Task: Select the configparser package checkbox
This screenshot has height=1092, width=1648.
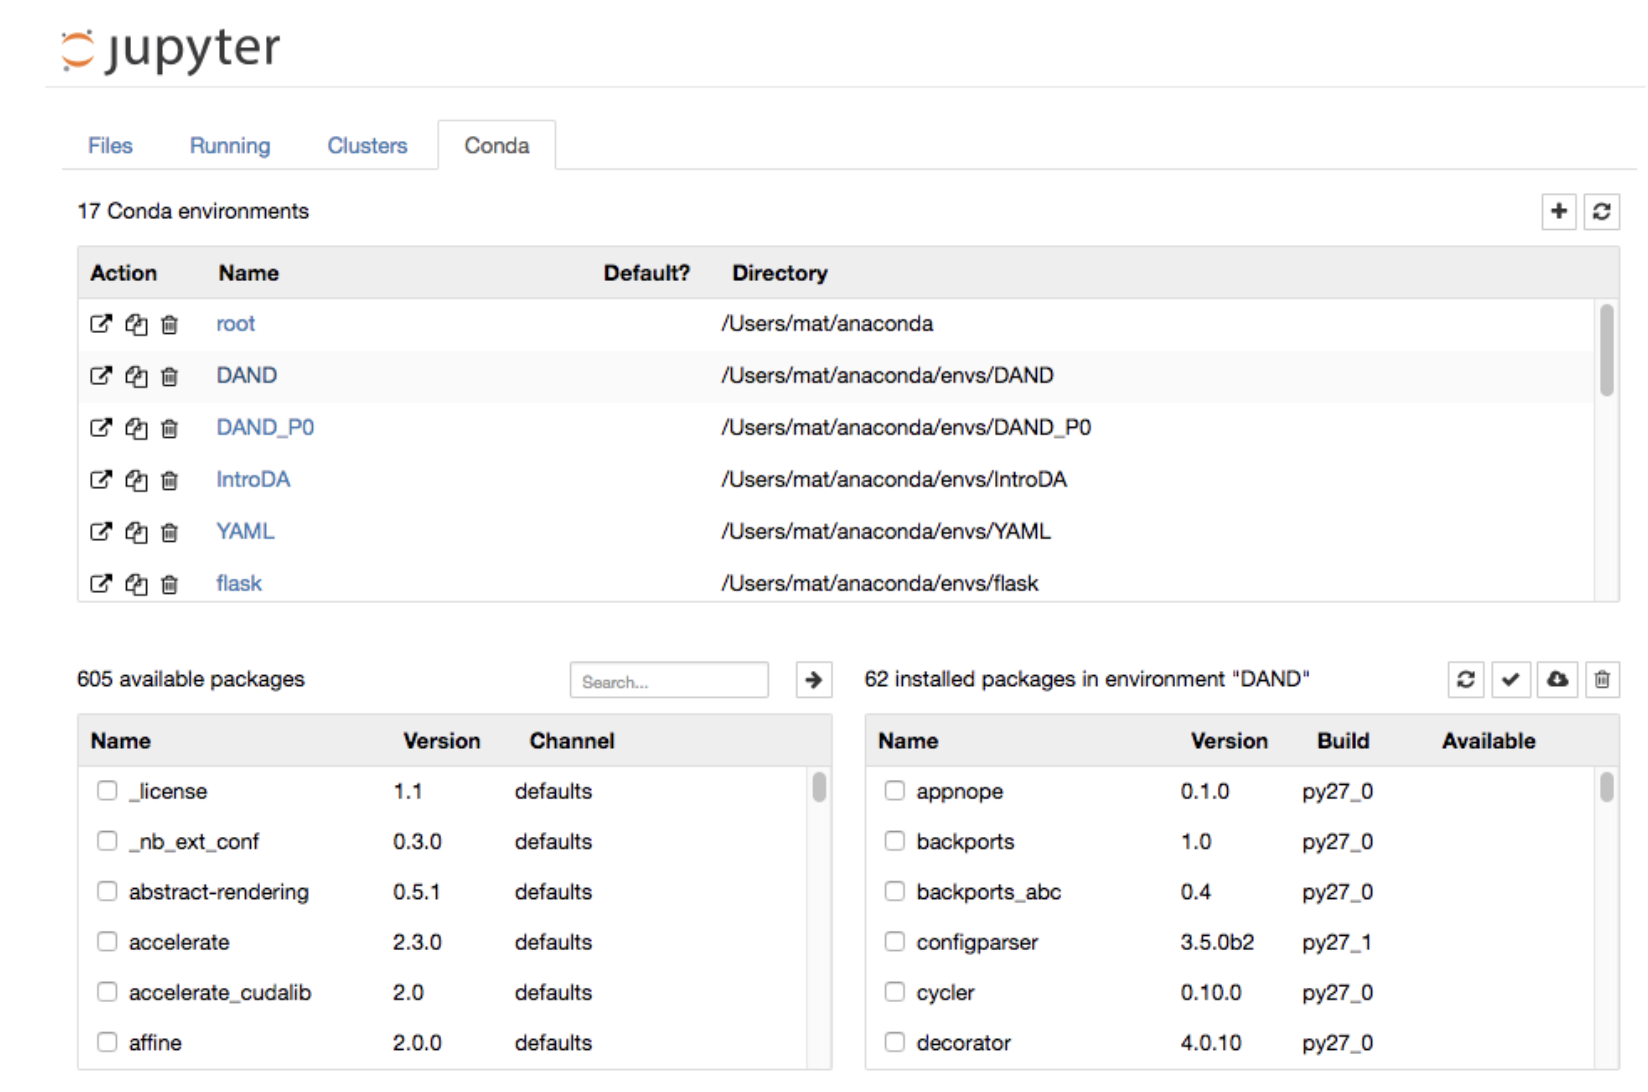Action: (895, 942)
